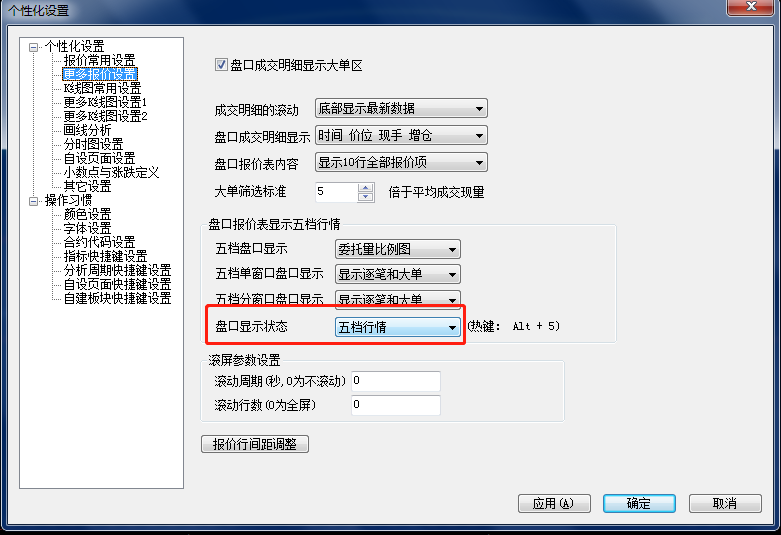Viewport: 781px width, 535px height.
Task: Confirm settings with 确定 button
Action: pos(639,503)
